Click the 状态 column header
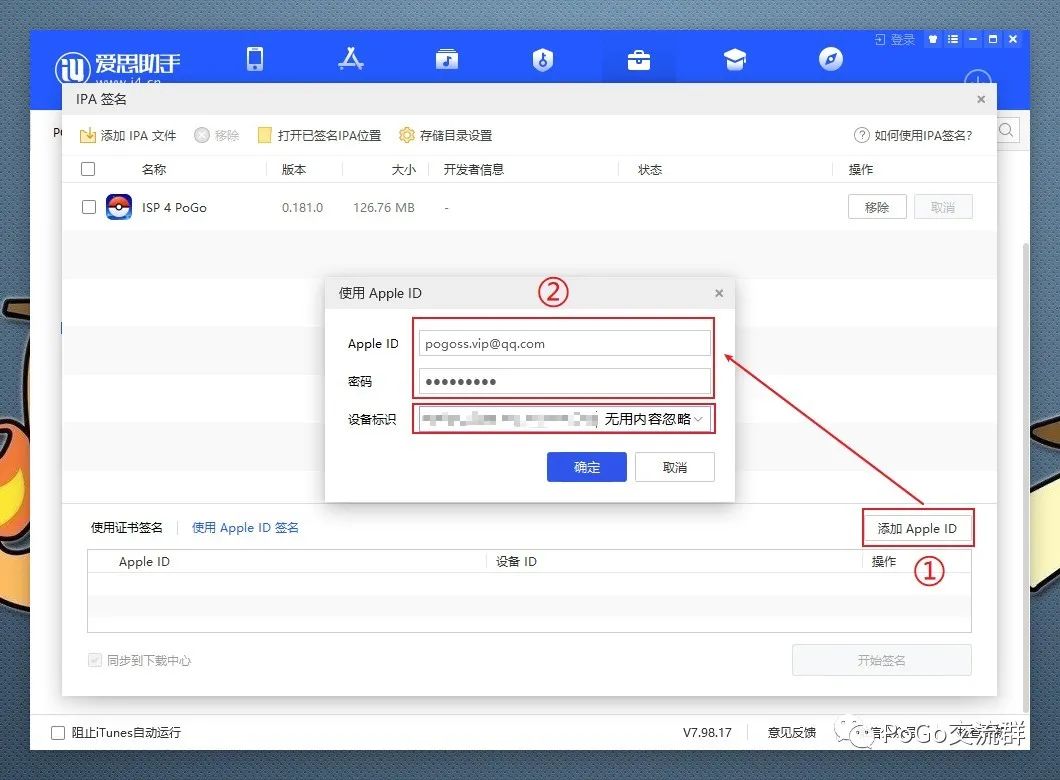 pyautogui.click(x=650, y=169)
